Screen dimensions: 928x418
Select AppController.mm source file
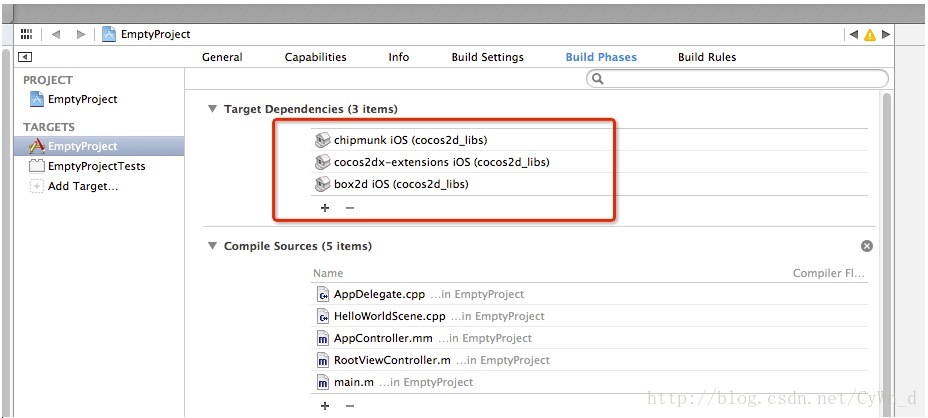589,338
